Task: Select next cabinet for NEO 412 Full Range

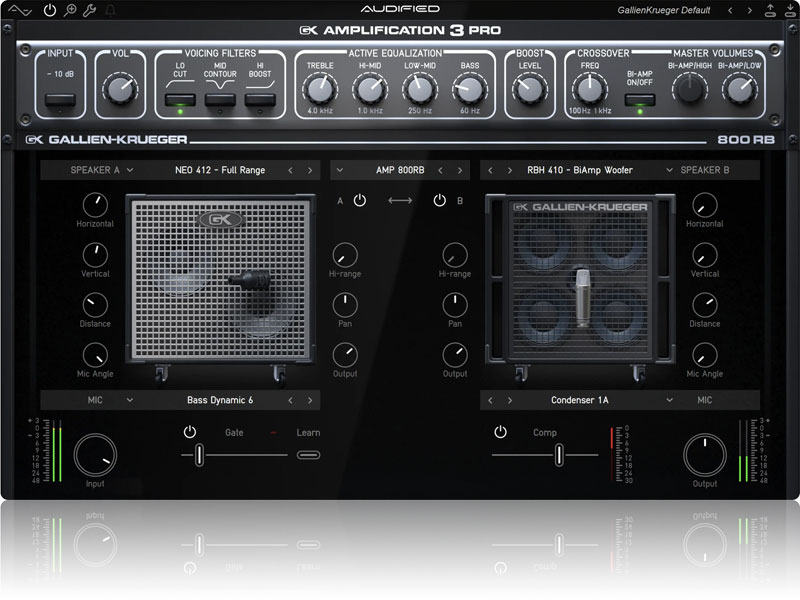Action: pyautogui.click(x=310, y=170)
